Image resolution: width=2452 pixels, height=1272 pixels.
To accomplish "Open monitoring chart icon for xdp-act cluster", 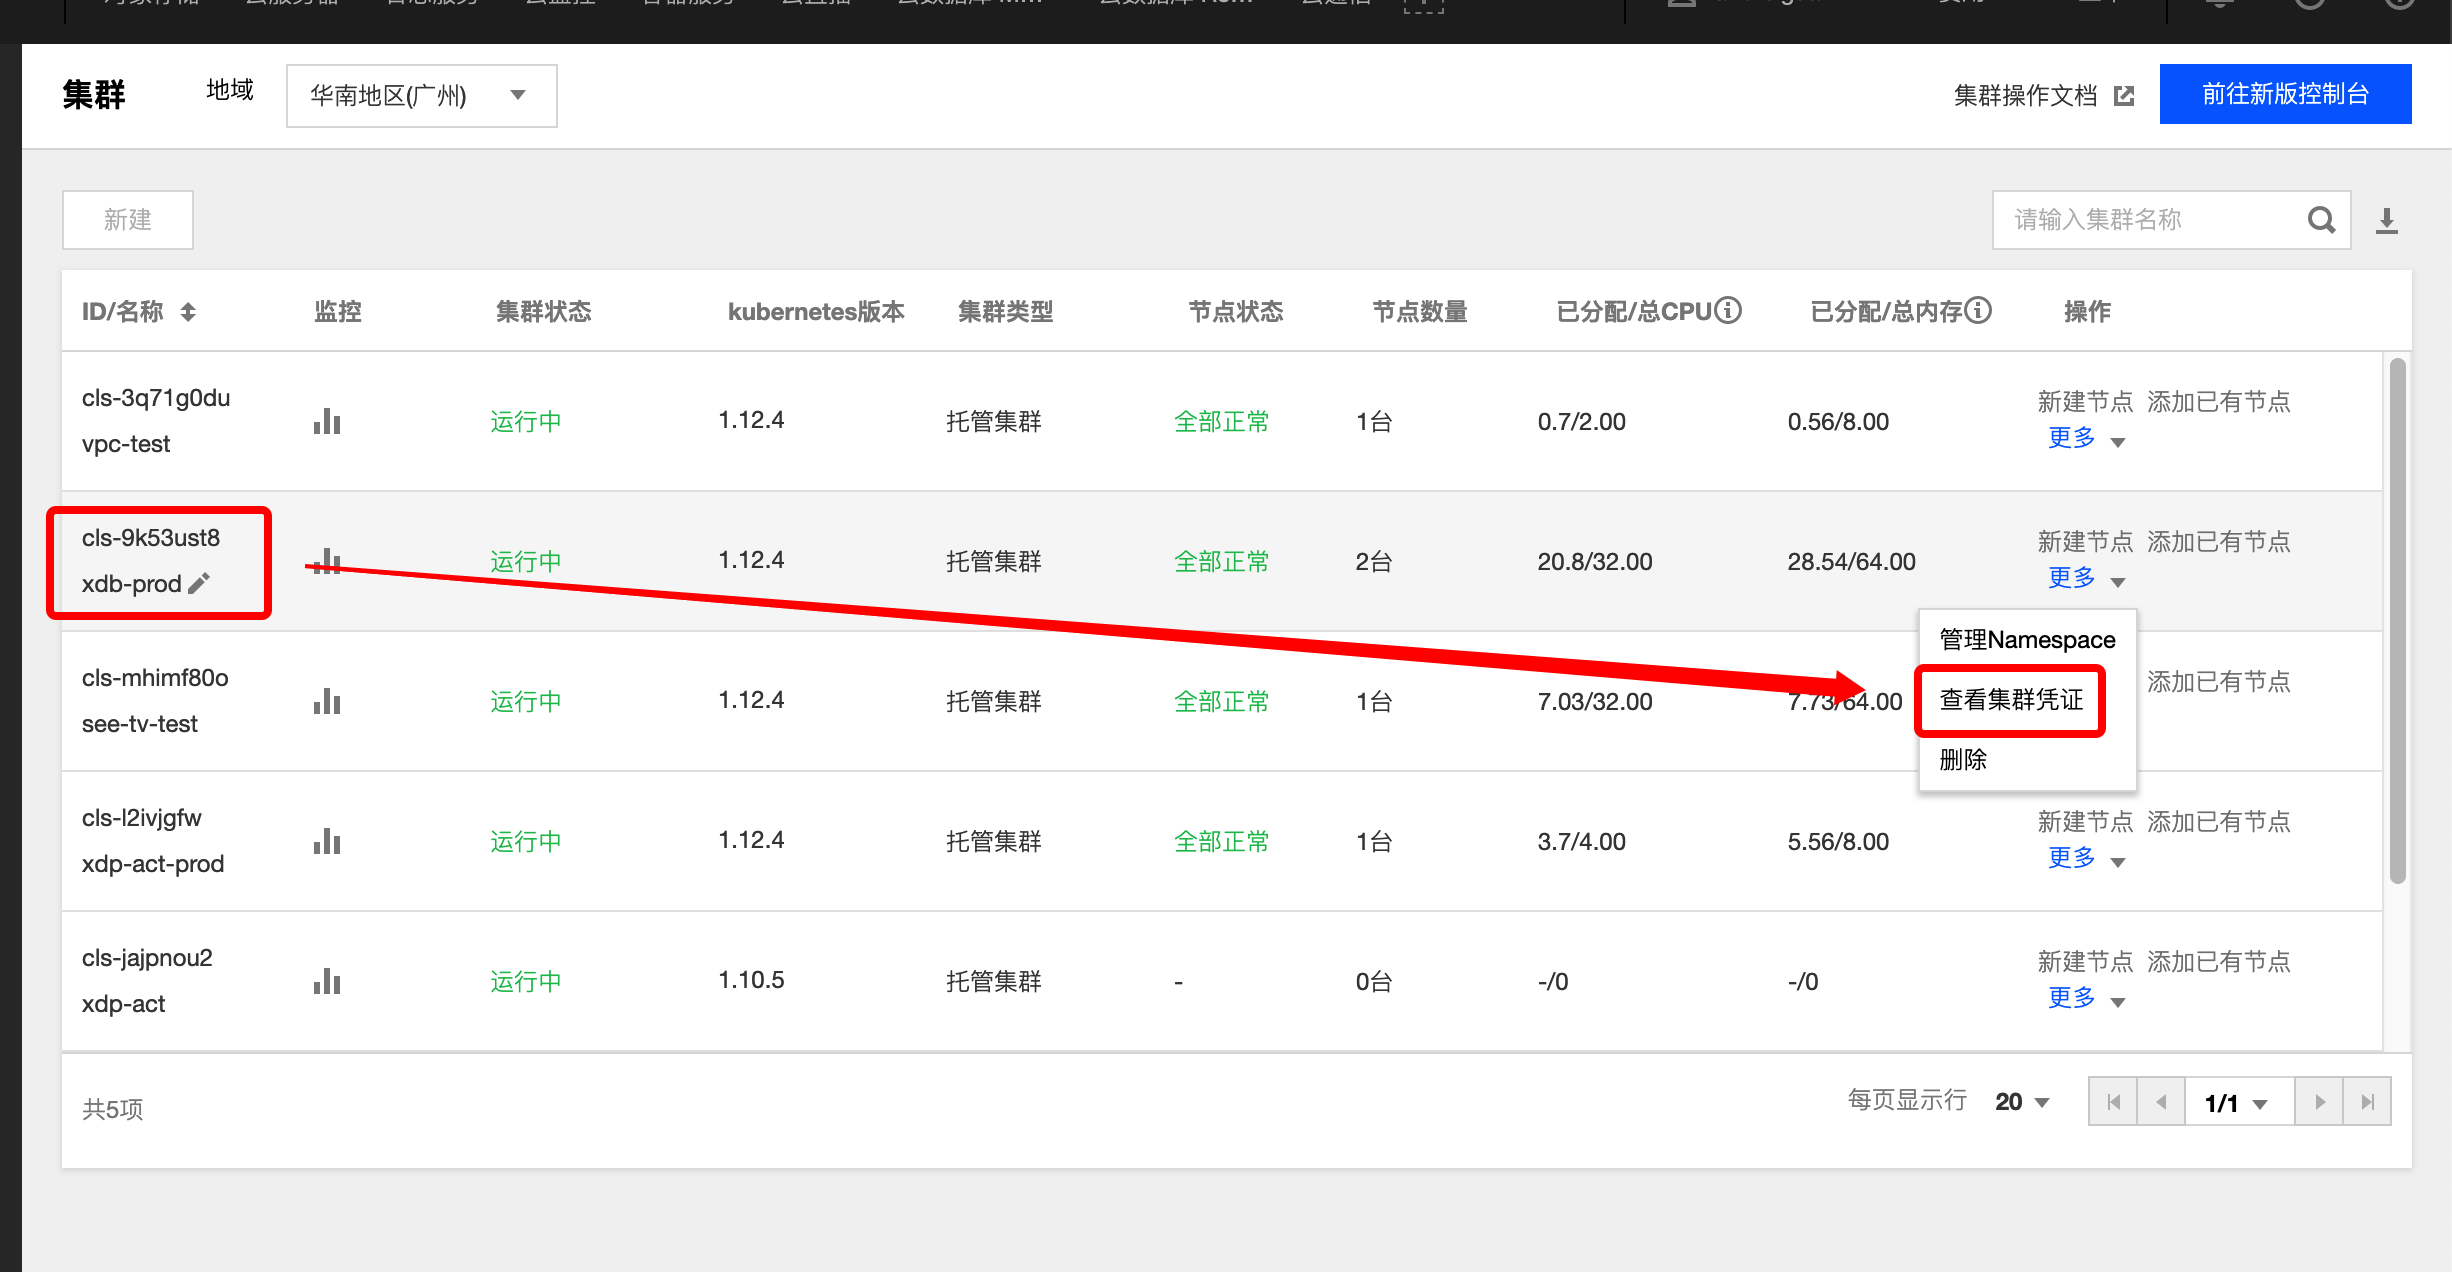I will pos(327,981).
